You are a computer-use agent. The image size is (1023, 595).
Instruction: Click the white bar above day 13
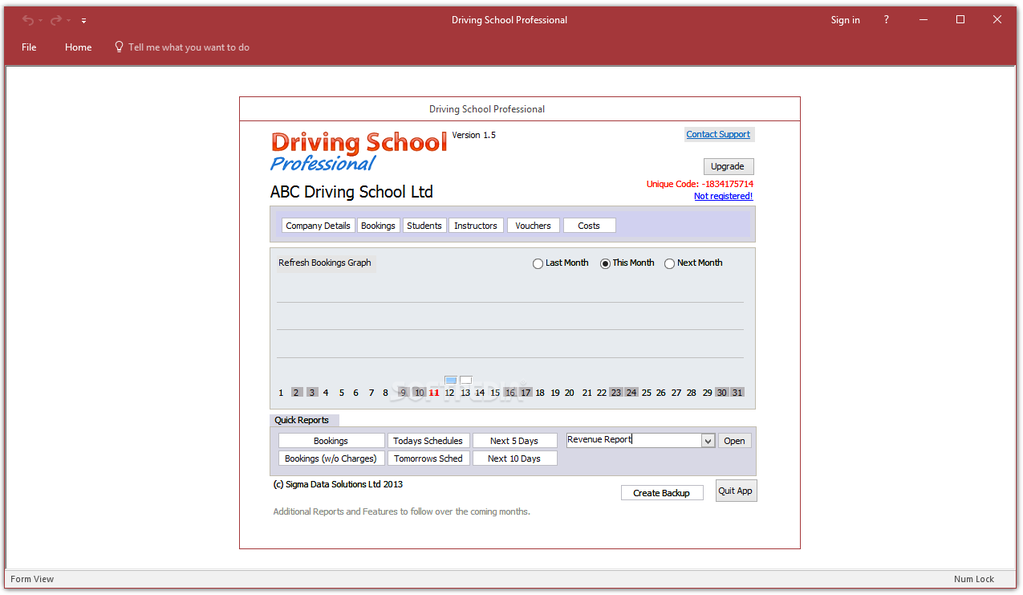[x=466, y=380]
